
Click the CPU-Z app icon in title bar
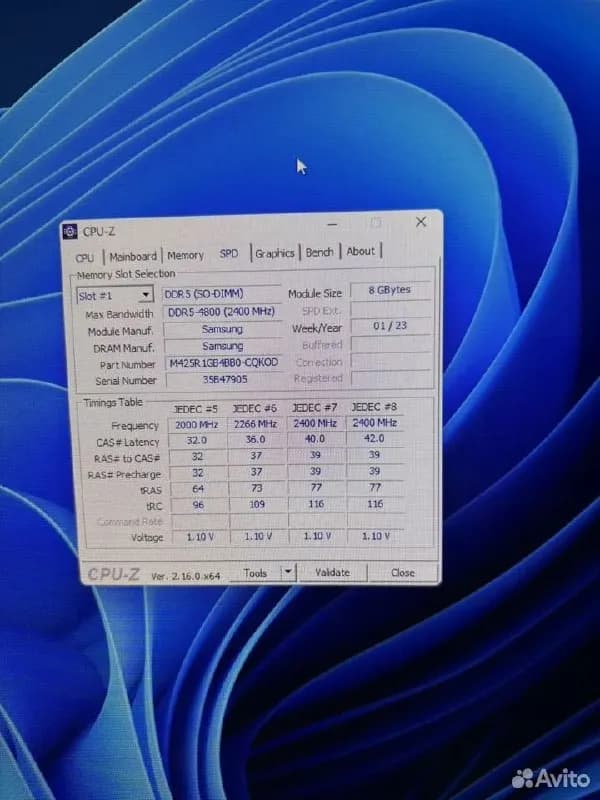70,232
